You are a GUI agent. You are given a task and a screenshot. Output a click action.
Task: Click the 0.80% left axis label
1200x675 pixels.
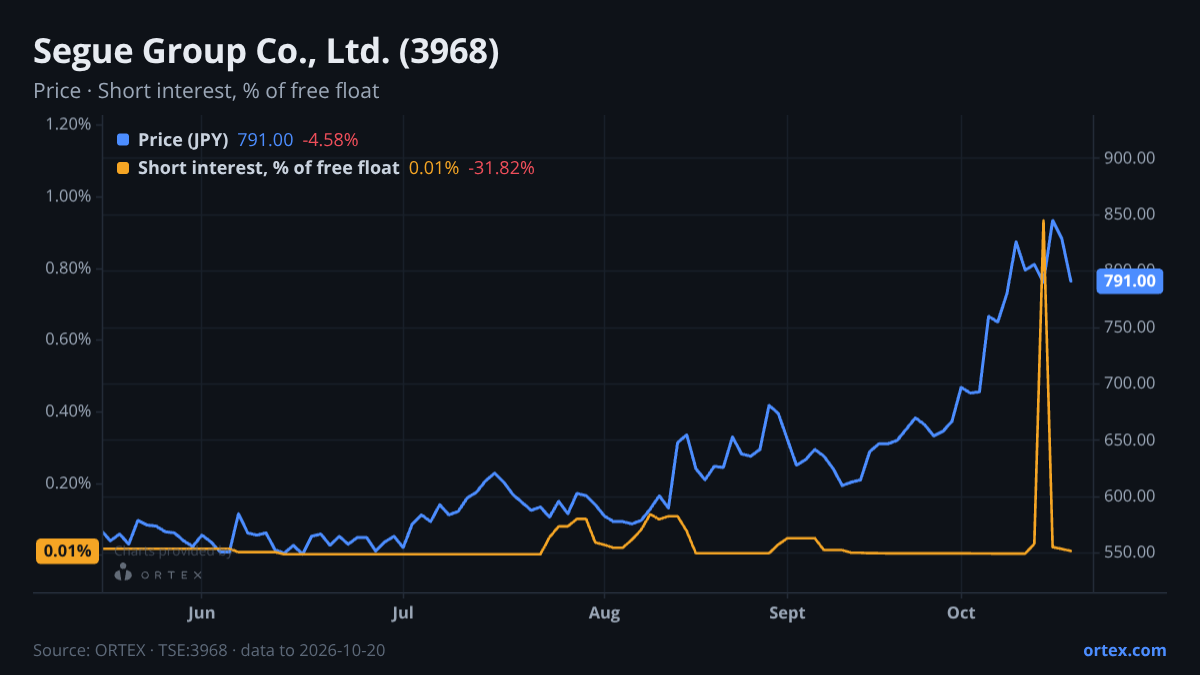point(68,268)
